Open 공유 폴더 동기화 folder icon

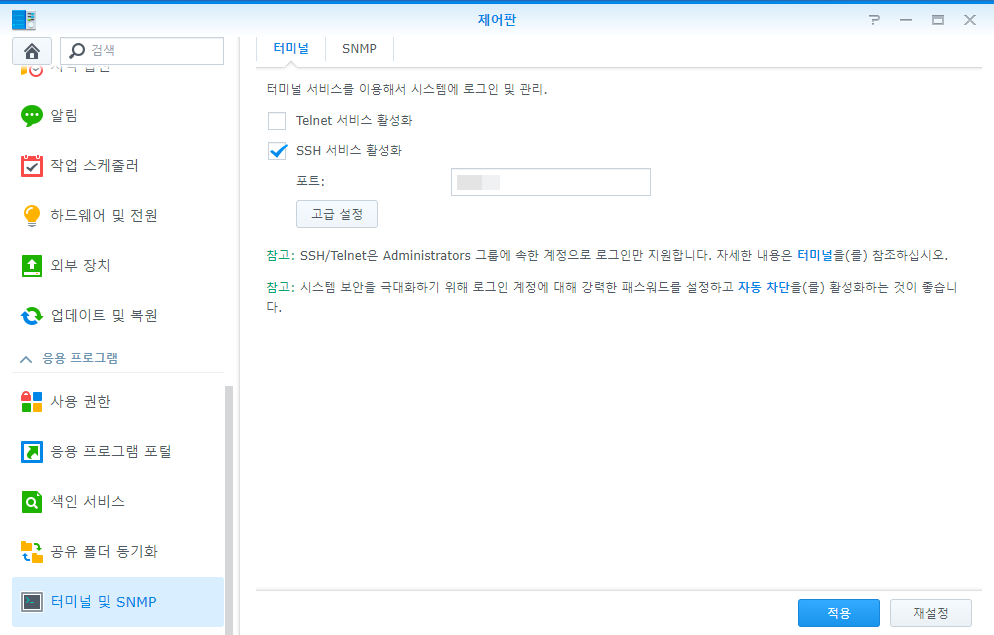[32, 552]
